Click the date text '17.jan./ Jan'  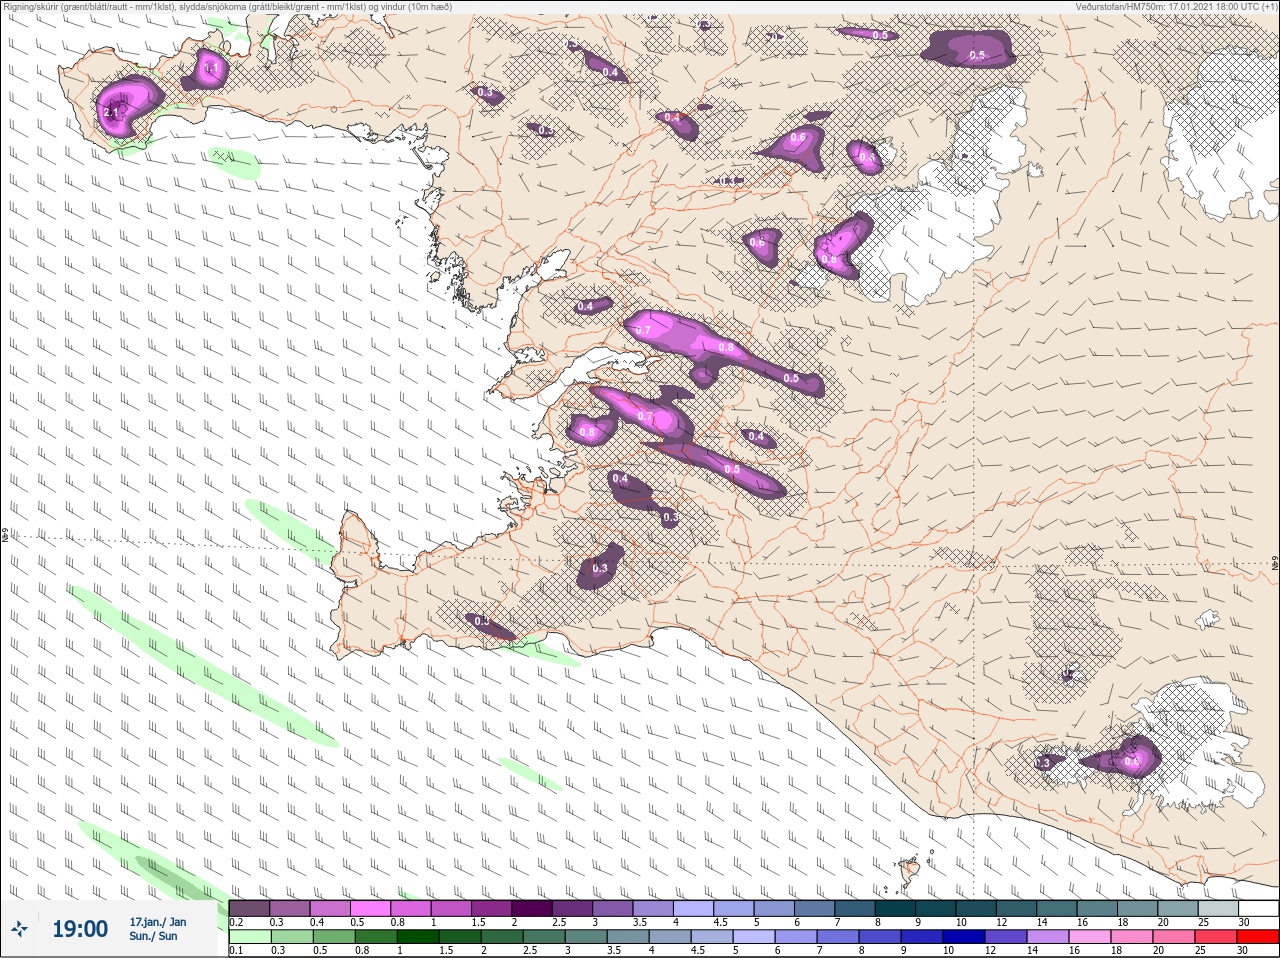tap(157, 922)
